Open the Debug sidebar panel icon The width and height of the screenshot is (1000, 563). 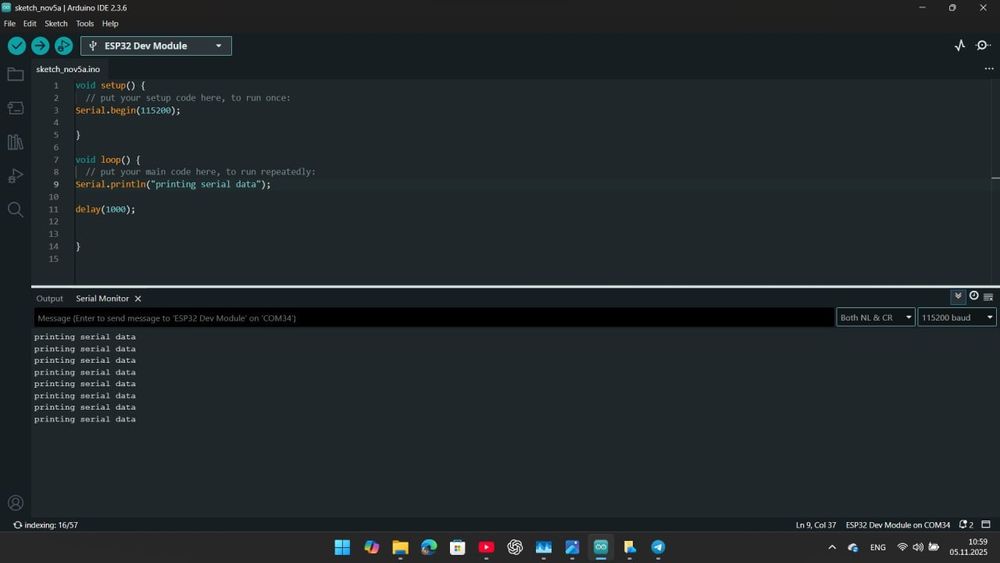[15, 175]
